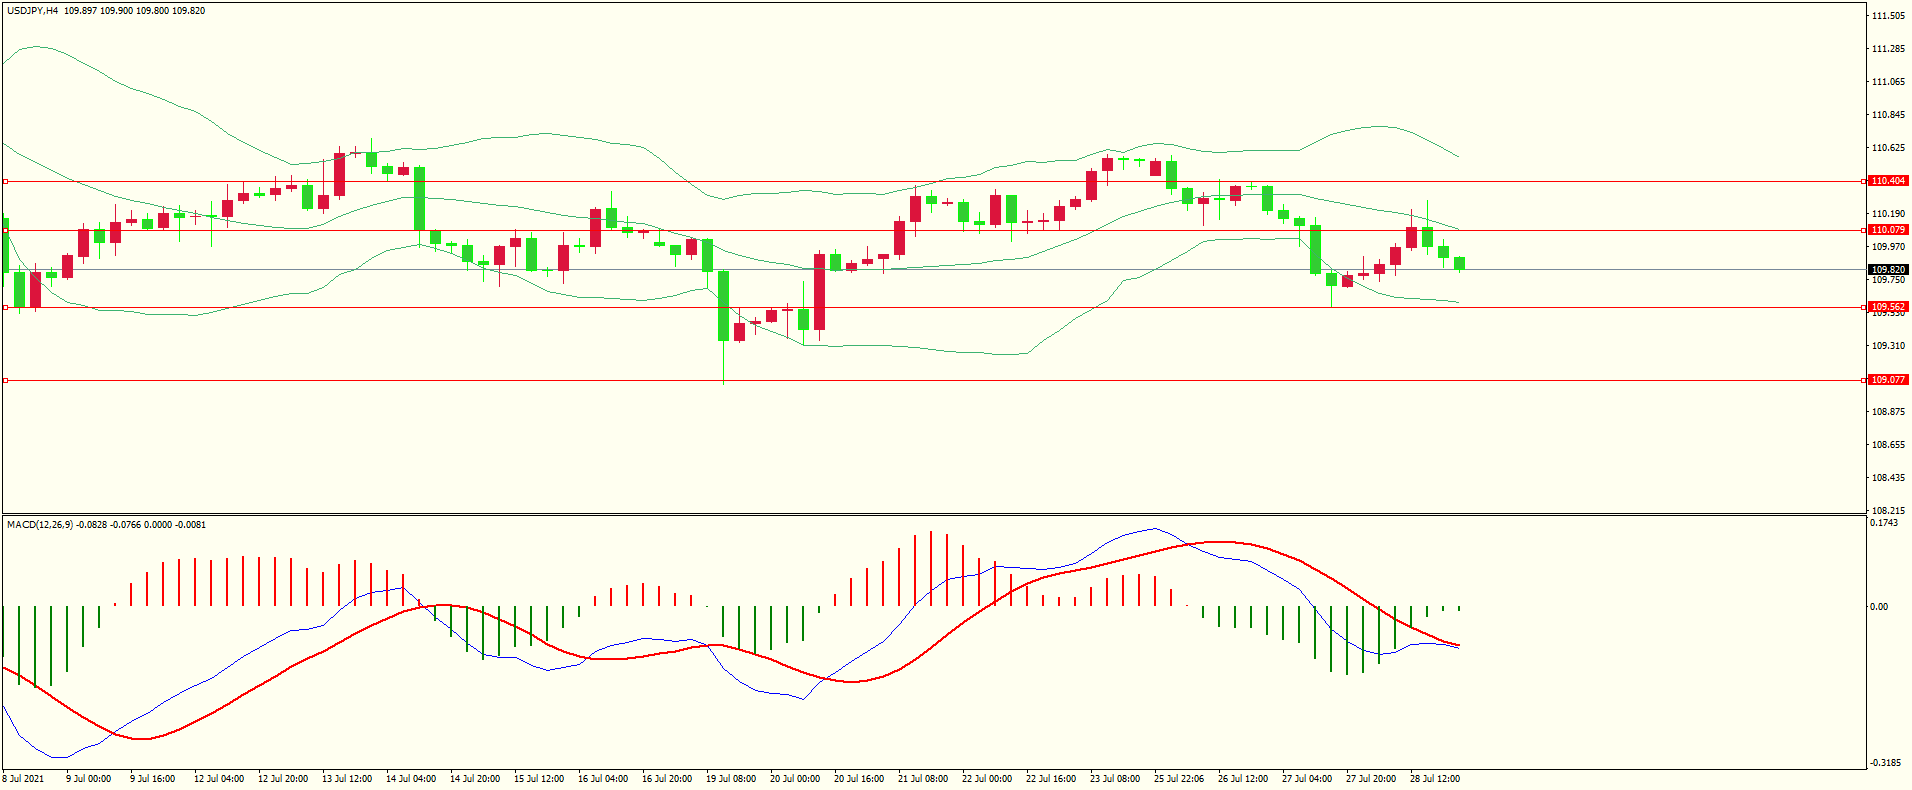Viewport: 1912px width, 790px height.
Task: Click the 110.404 horizontal line price tag
Action: 1888,181
